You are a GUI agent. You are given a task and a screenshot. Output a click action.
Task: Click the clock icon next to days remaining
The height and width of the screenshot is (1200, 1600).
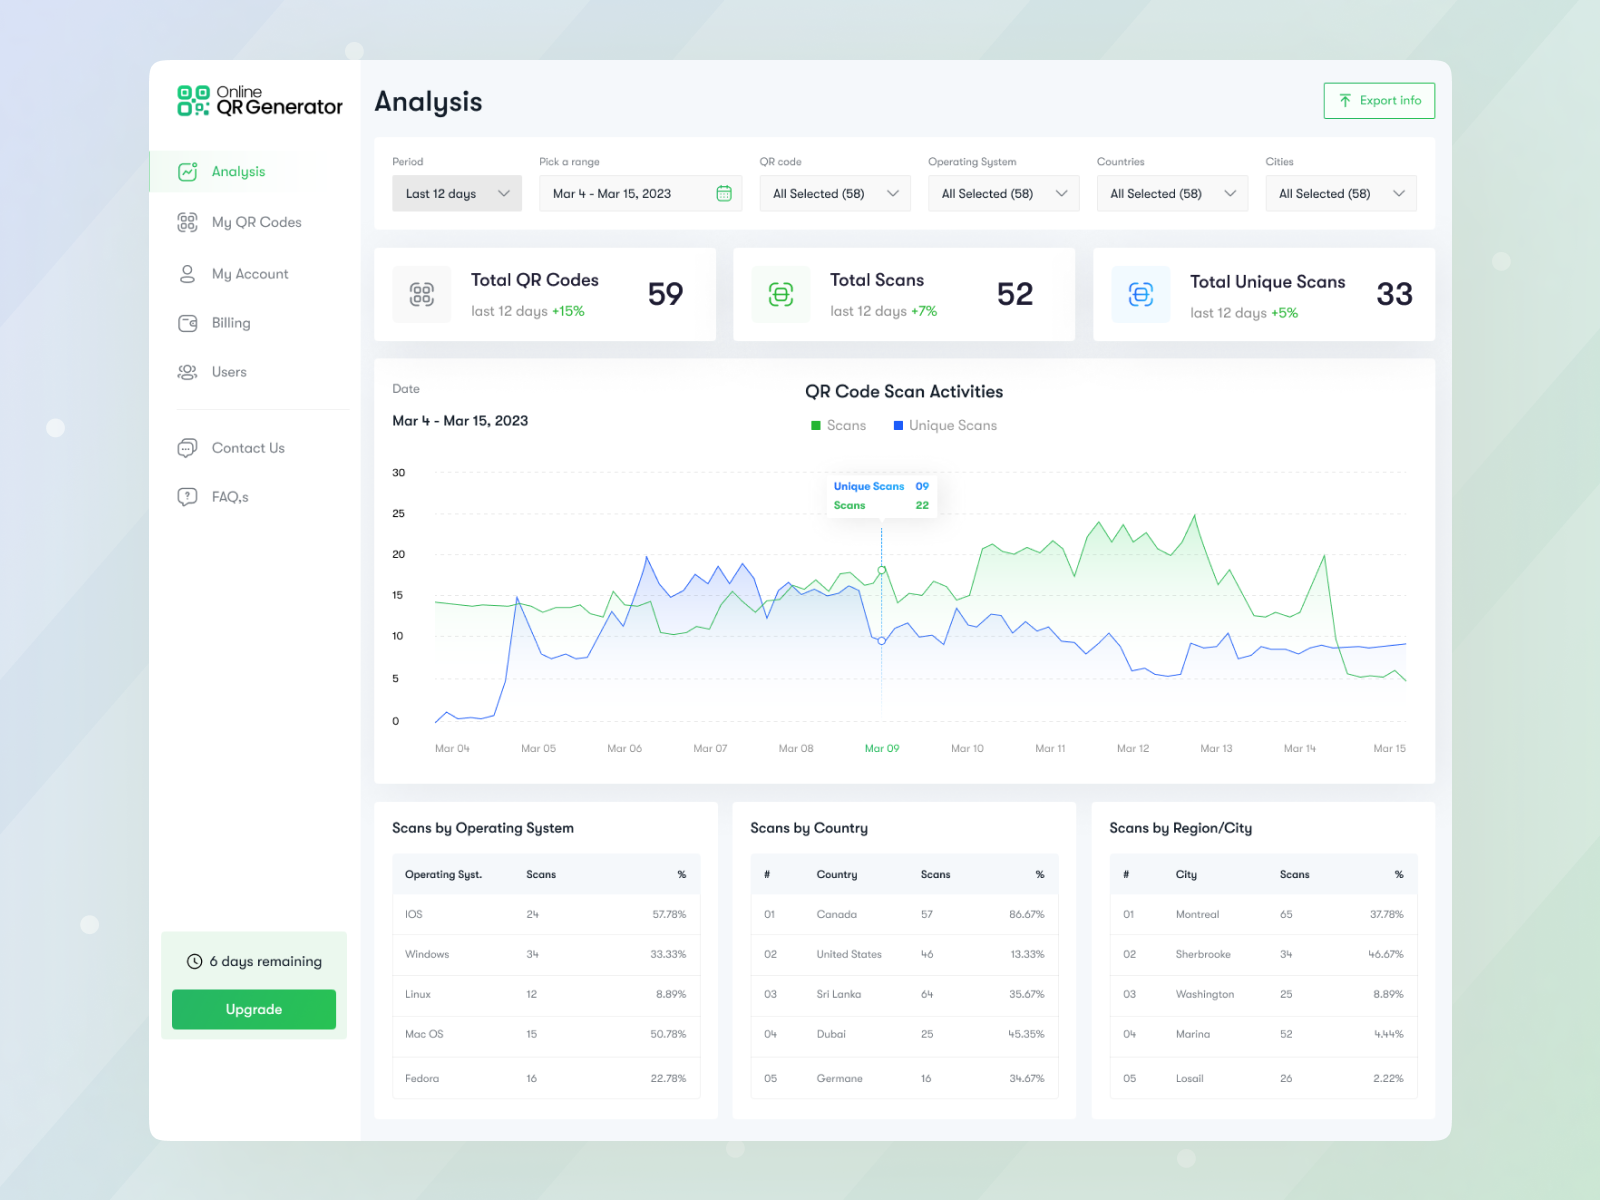[193, 961]
